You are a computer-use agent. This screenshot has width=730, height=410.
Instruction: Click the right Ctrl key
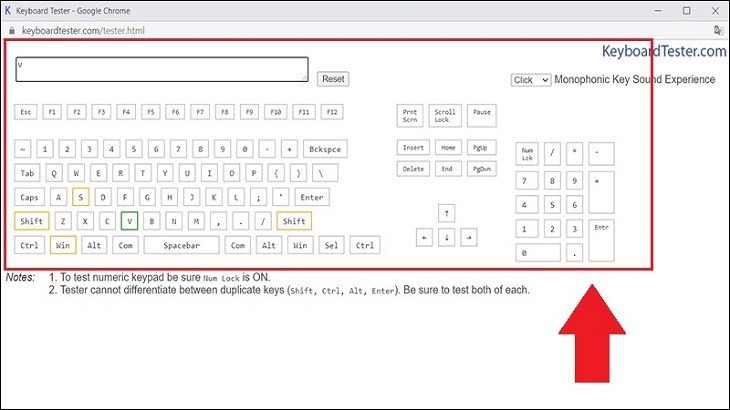coord(365,245)
